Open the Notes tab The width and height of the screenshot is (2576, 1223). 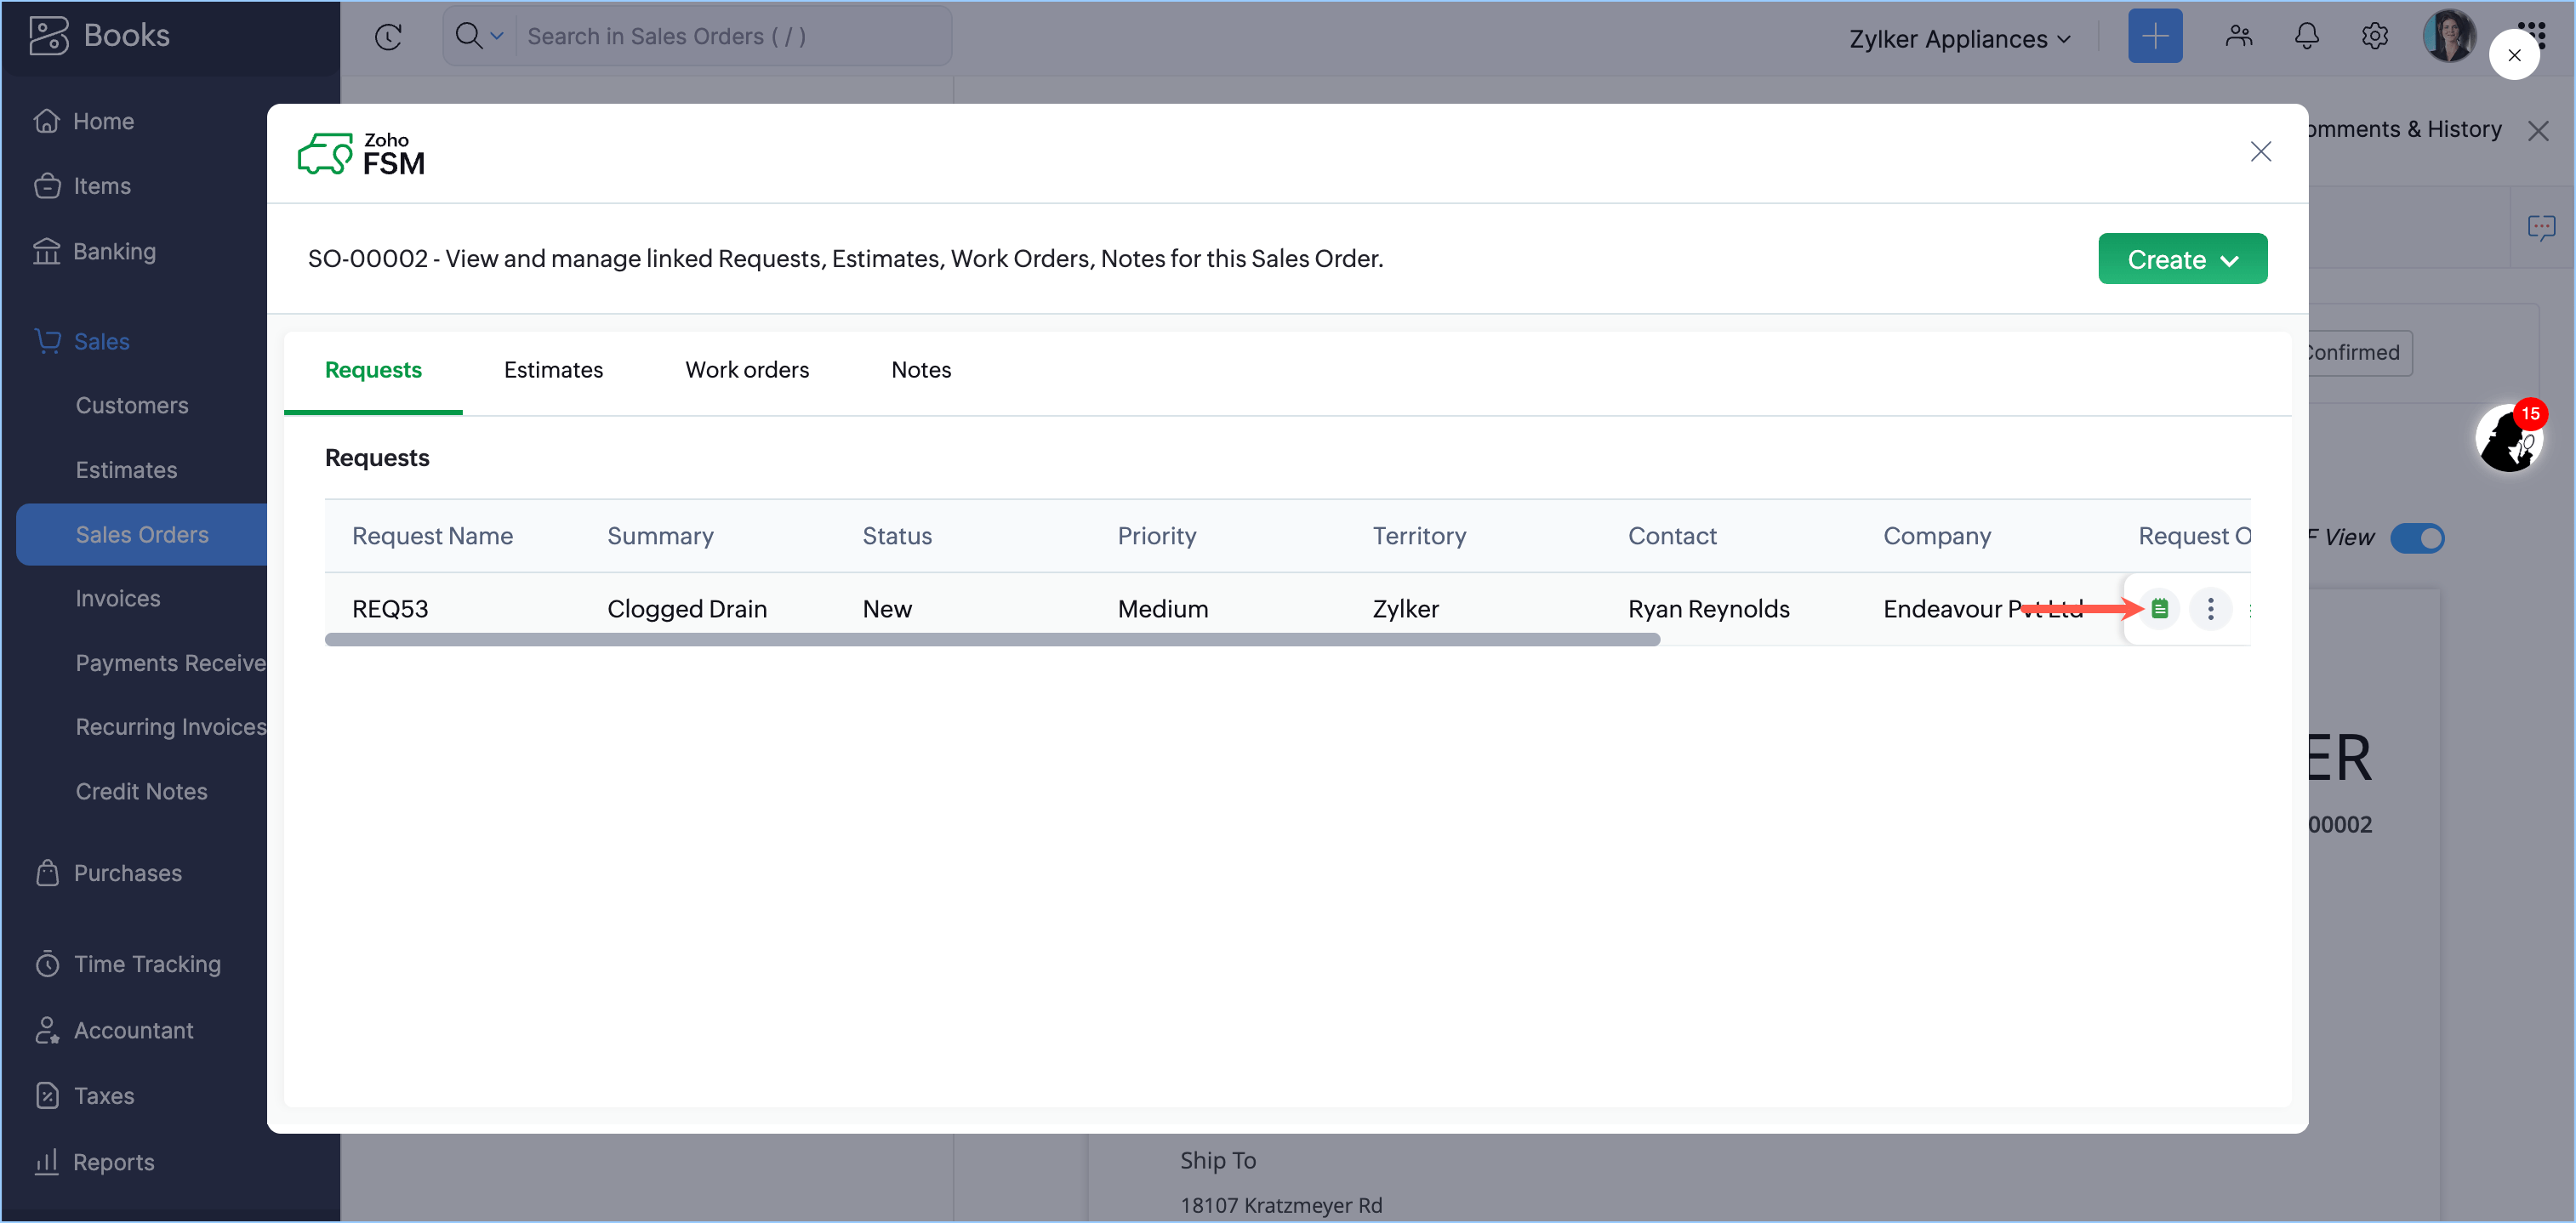(920, 370)
